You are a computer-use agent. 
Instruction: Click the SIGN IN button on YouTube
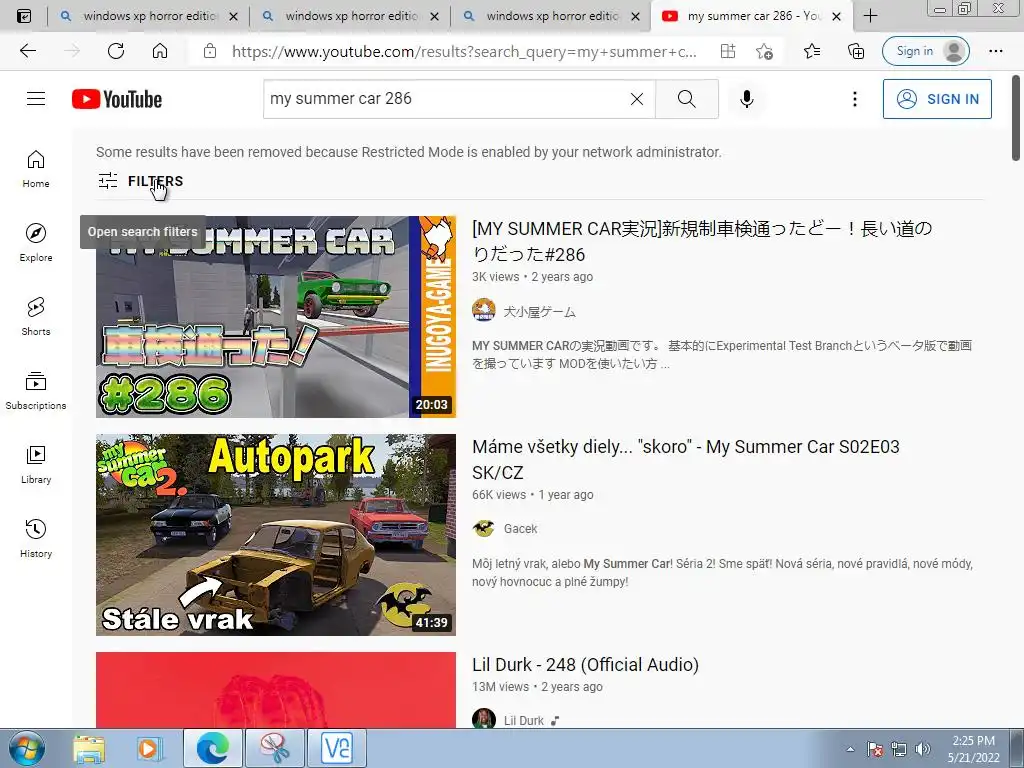pos(937,99)
